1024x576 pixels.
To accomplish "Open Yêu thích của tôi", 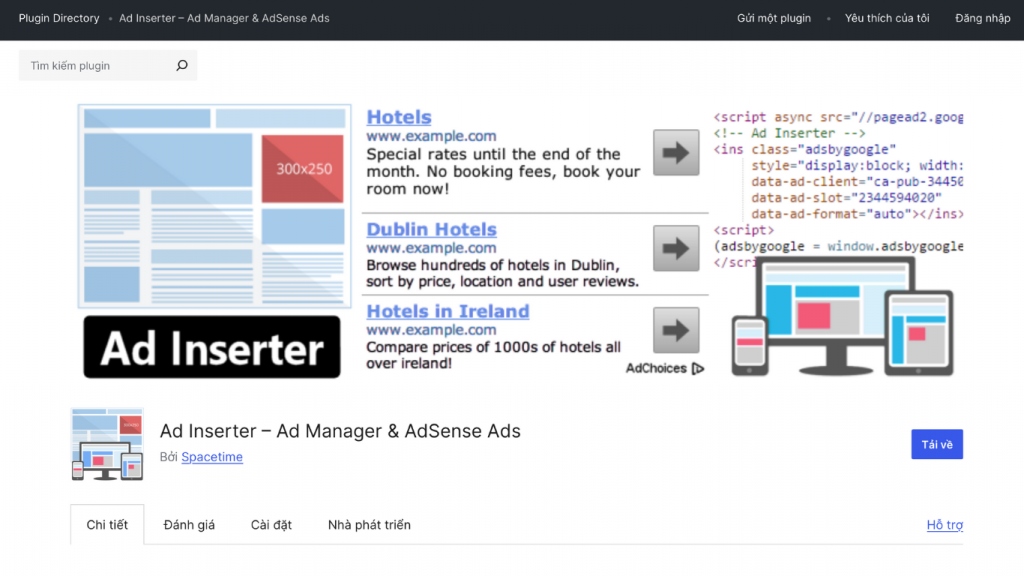I will point(886,18).
